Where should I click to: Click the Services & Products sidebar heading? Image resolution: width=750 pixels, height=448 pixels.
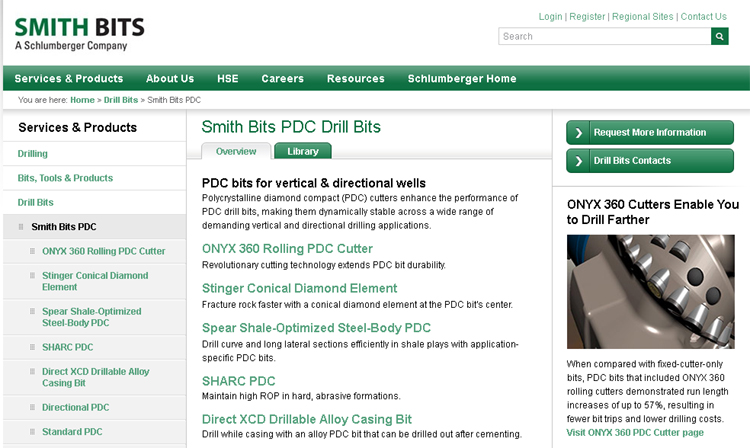click(x=77, y=128)
